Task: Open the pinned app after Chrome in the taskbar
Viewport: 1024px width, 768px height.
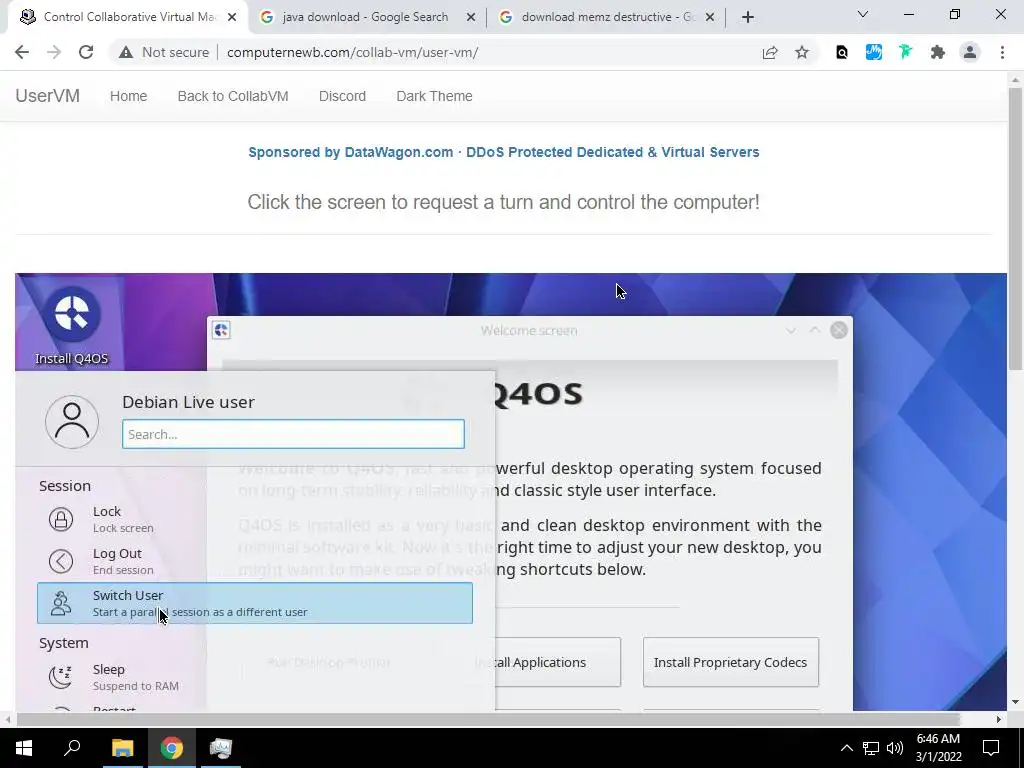Action: [x=221, y=748]
